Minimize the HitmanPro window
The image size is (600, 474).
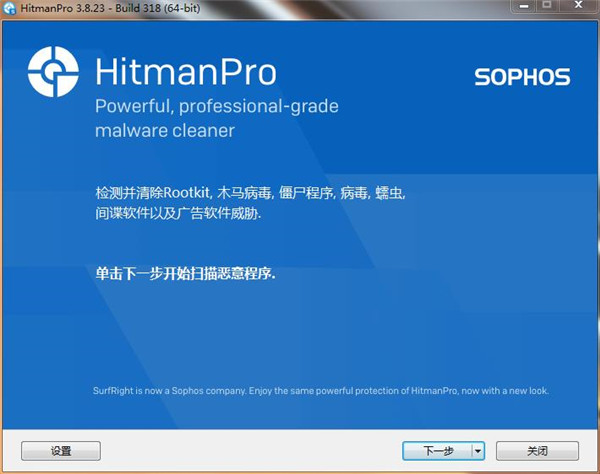524,6
